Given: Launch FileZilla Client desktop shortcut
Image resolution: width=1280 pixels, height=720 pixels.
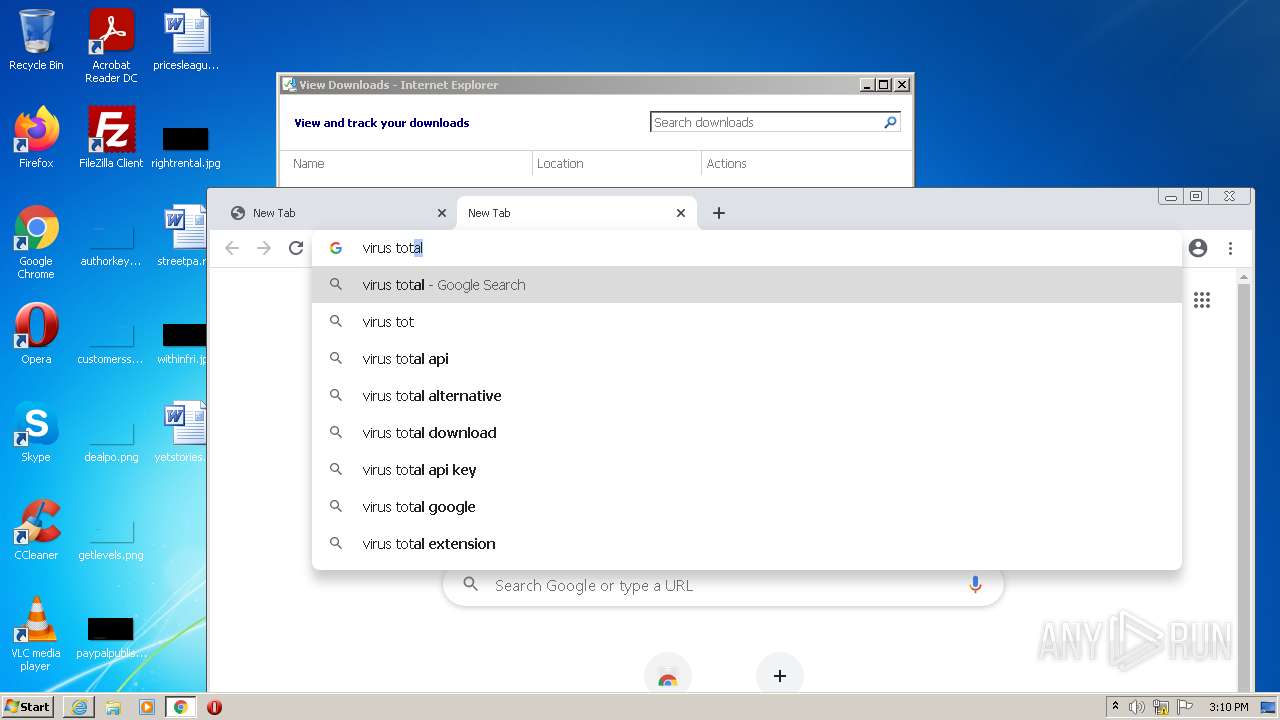Looking at the screenshot, I should [x=111, y=138].
